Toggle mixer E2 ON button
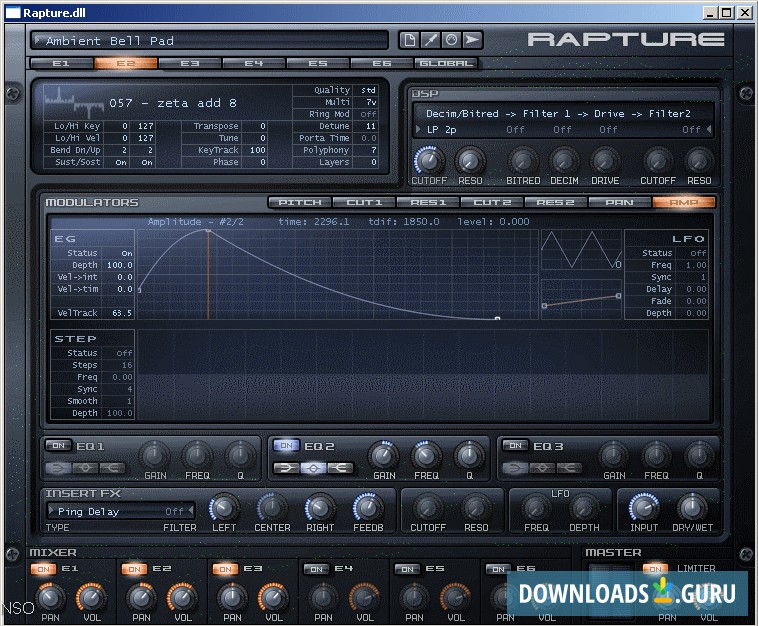The height and width of the screenshot is (626, 758). point(134,569)
